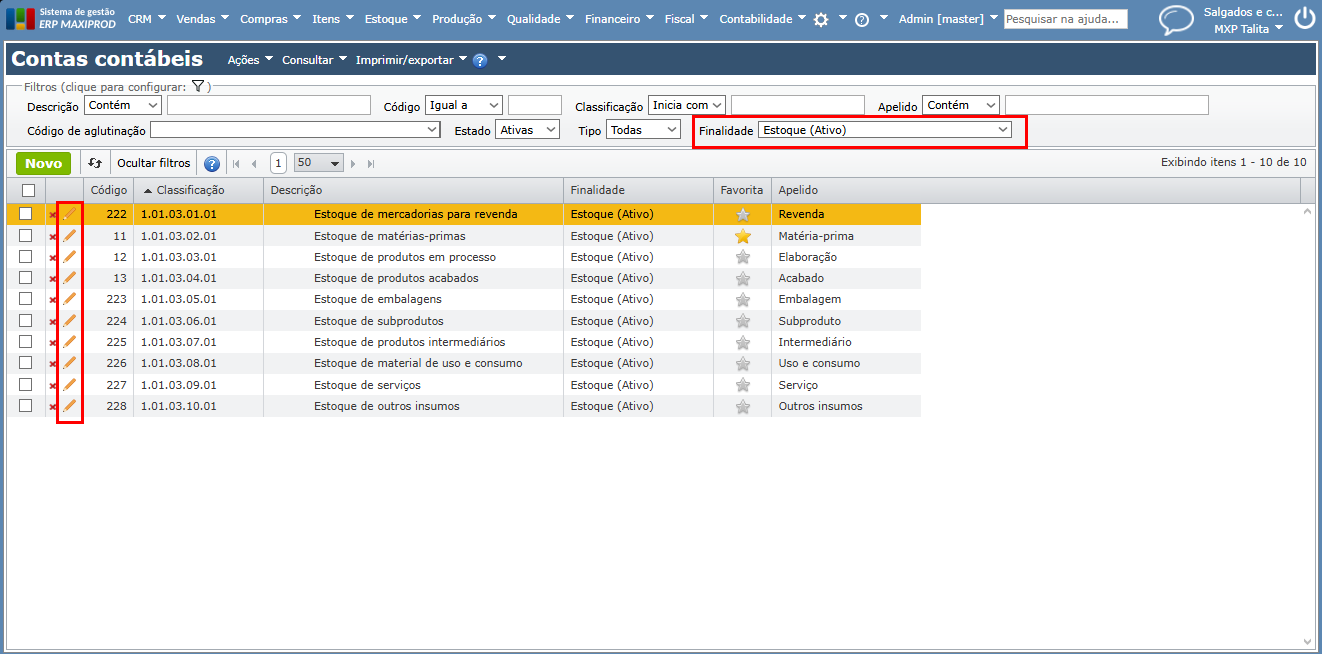1322x654 pixels.
Task: Click the blue help icon beside Ocultar filtros
Action: tap(212, 164)
